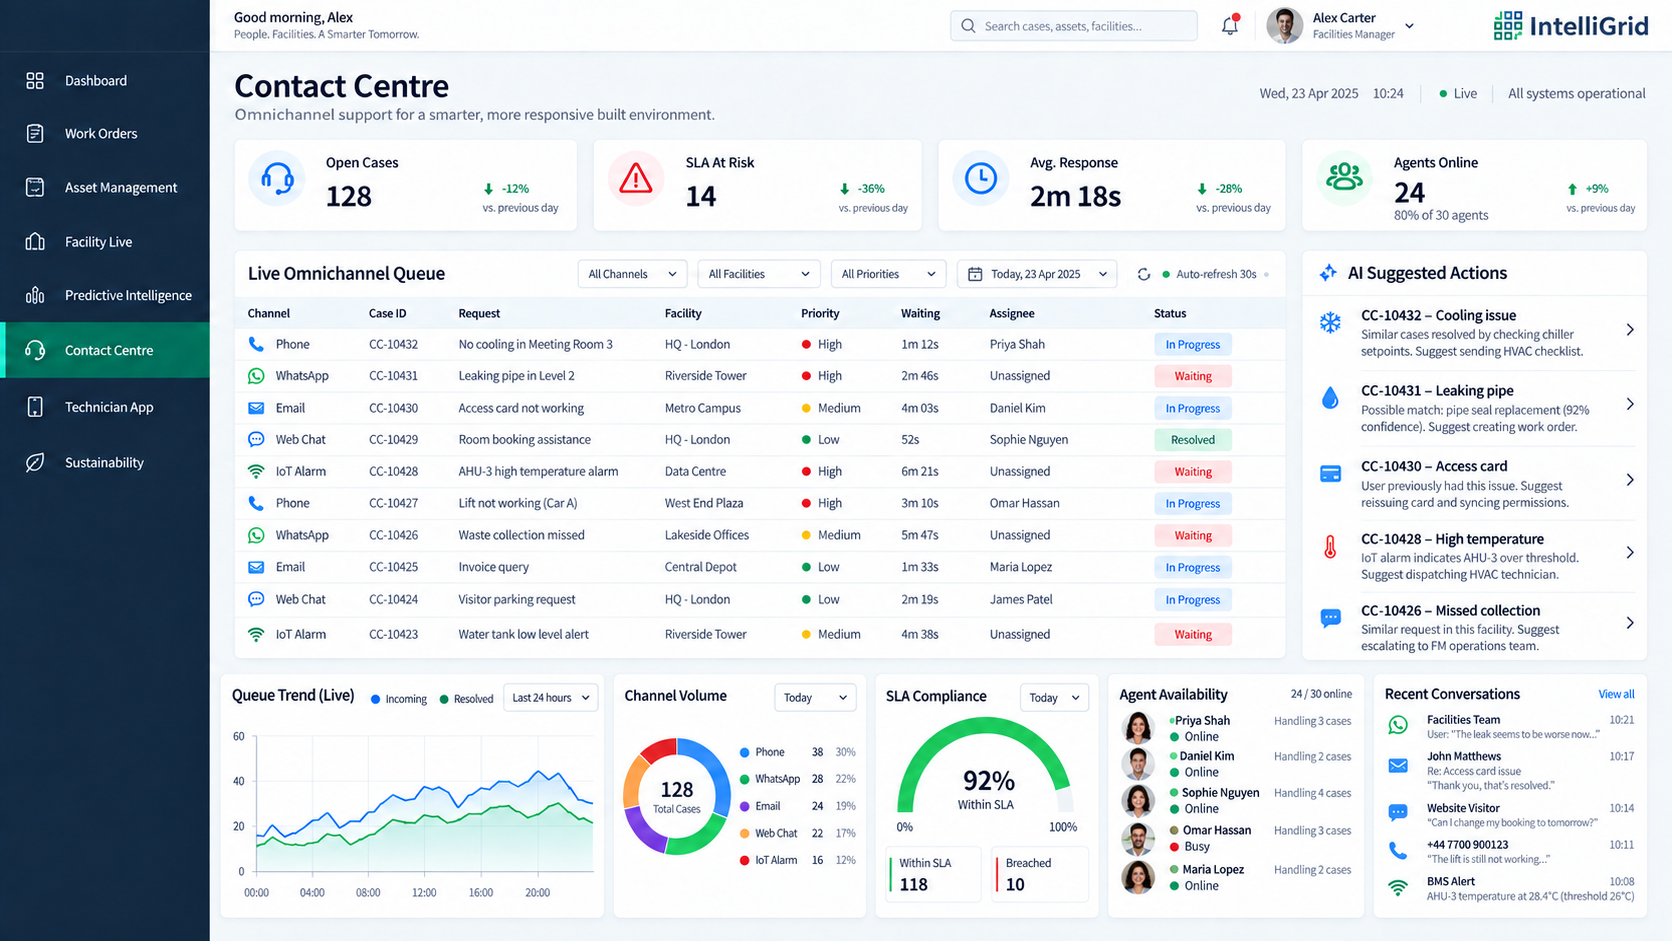Click the Open Cases headset icon
The width and height of the screenshot is (1672, 941).
[277, 179]
